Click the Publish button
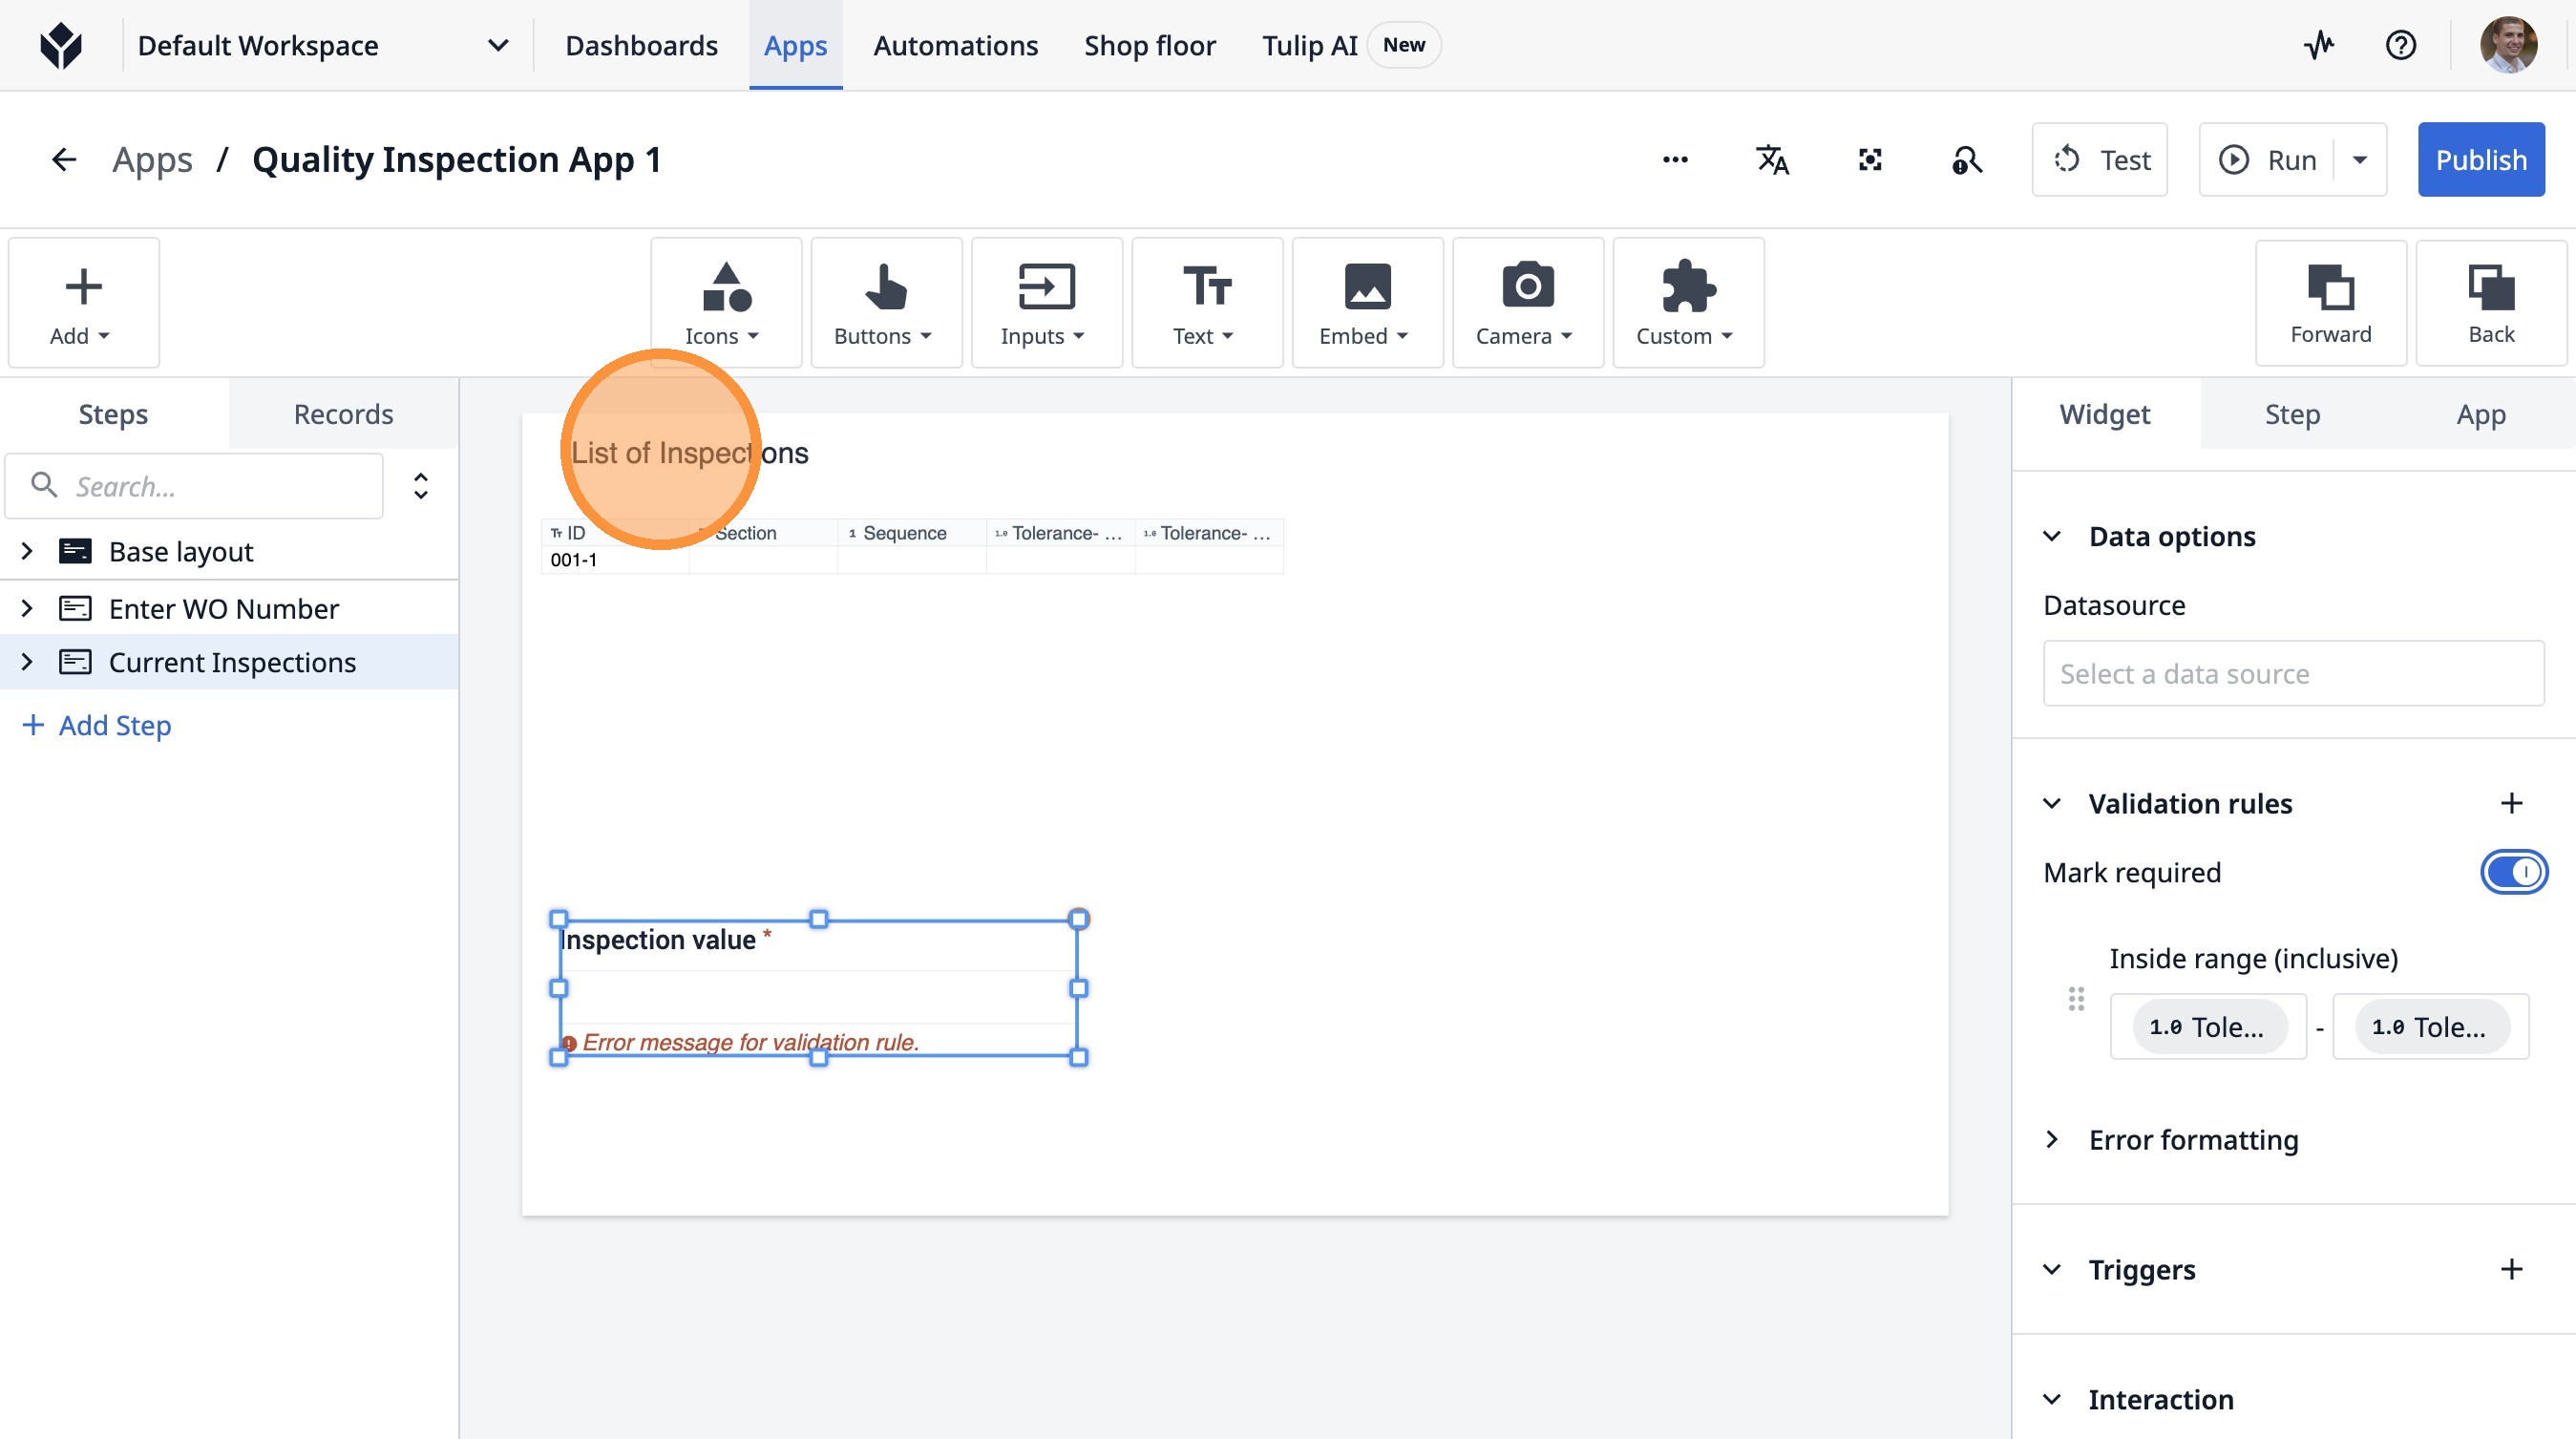 click(2480, 160)
